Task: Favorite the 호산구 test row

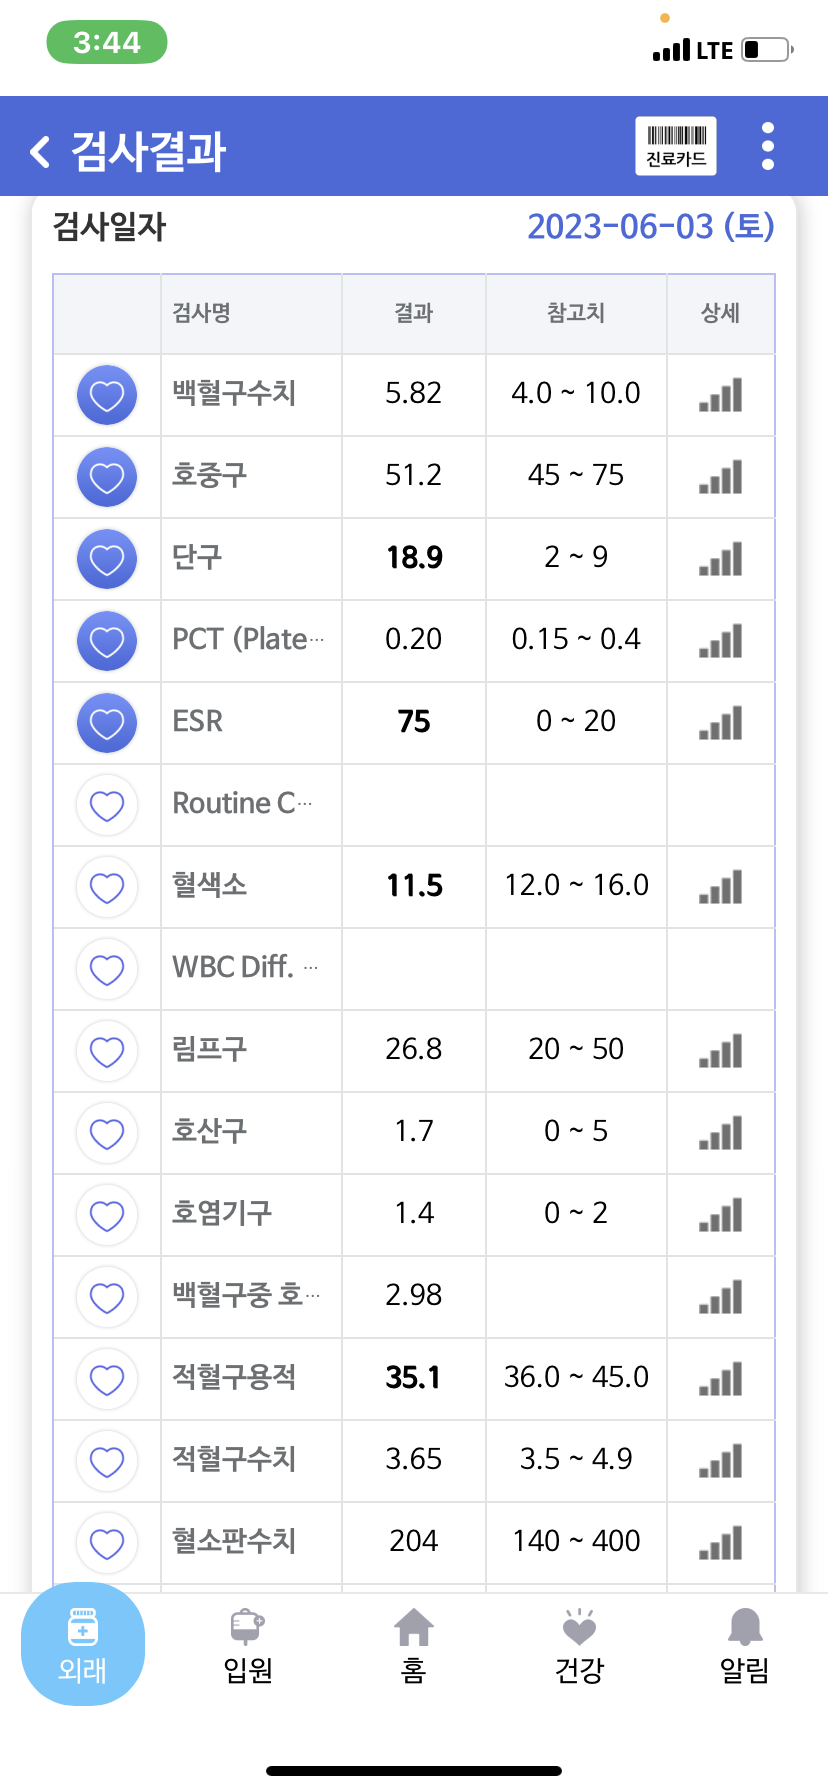Action: coord(107,1133)
